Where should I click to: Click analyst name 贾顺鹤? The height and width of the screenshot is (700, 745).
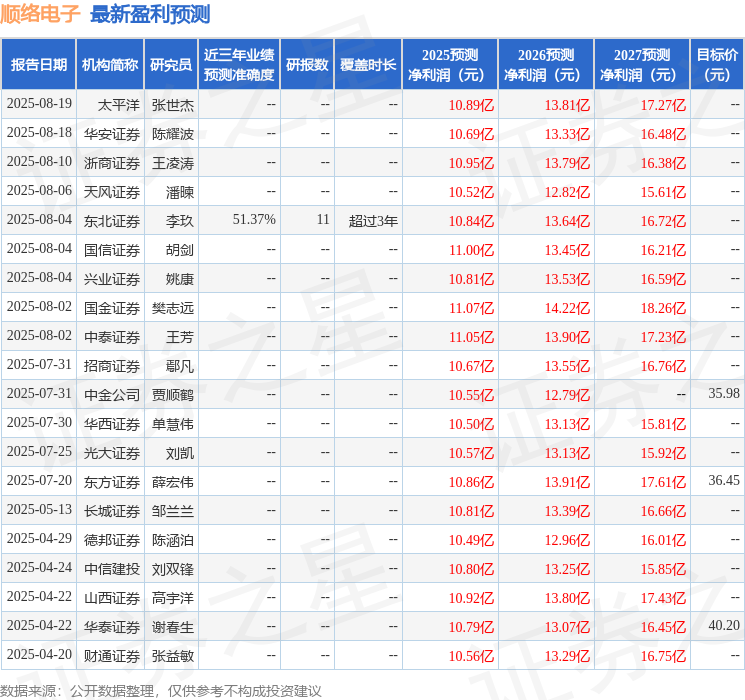coord(172,395)
